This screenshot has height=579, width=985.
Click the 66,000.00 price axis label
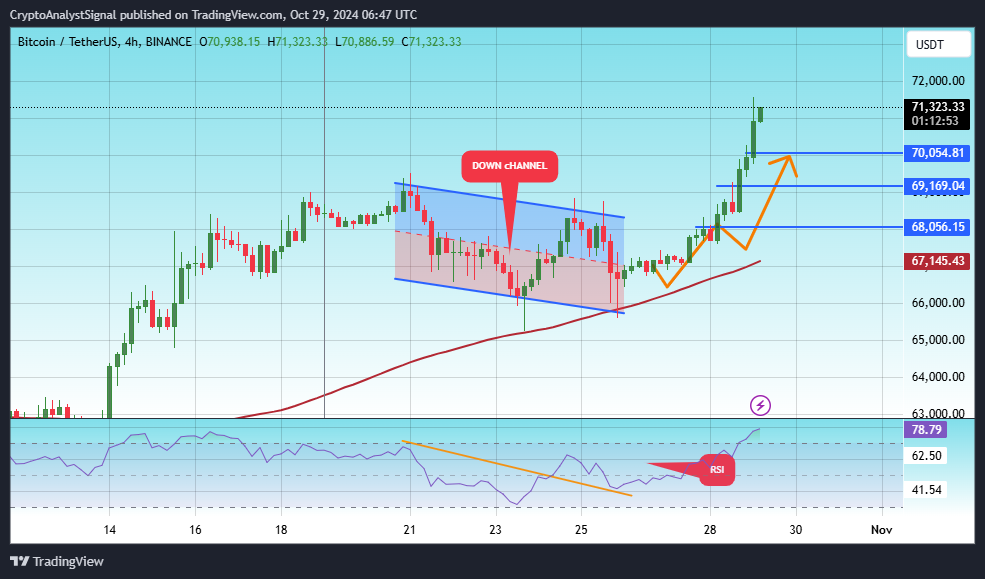coord(938,303)
